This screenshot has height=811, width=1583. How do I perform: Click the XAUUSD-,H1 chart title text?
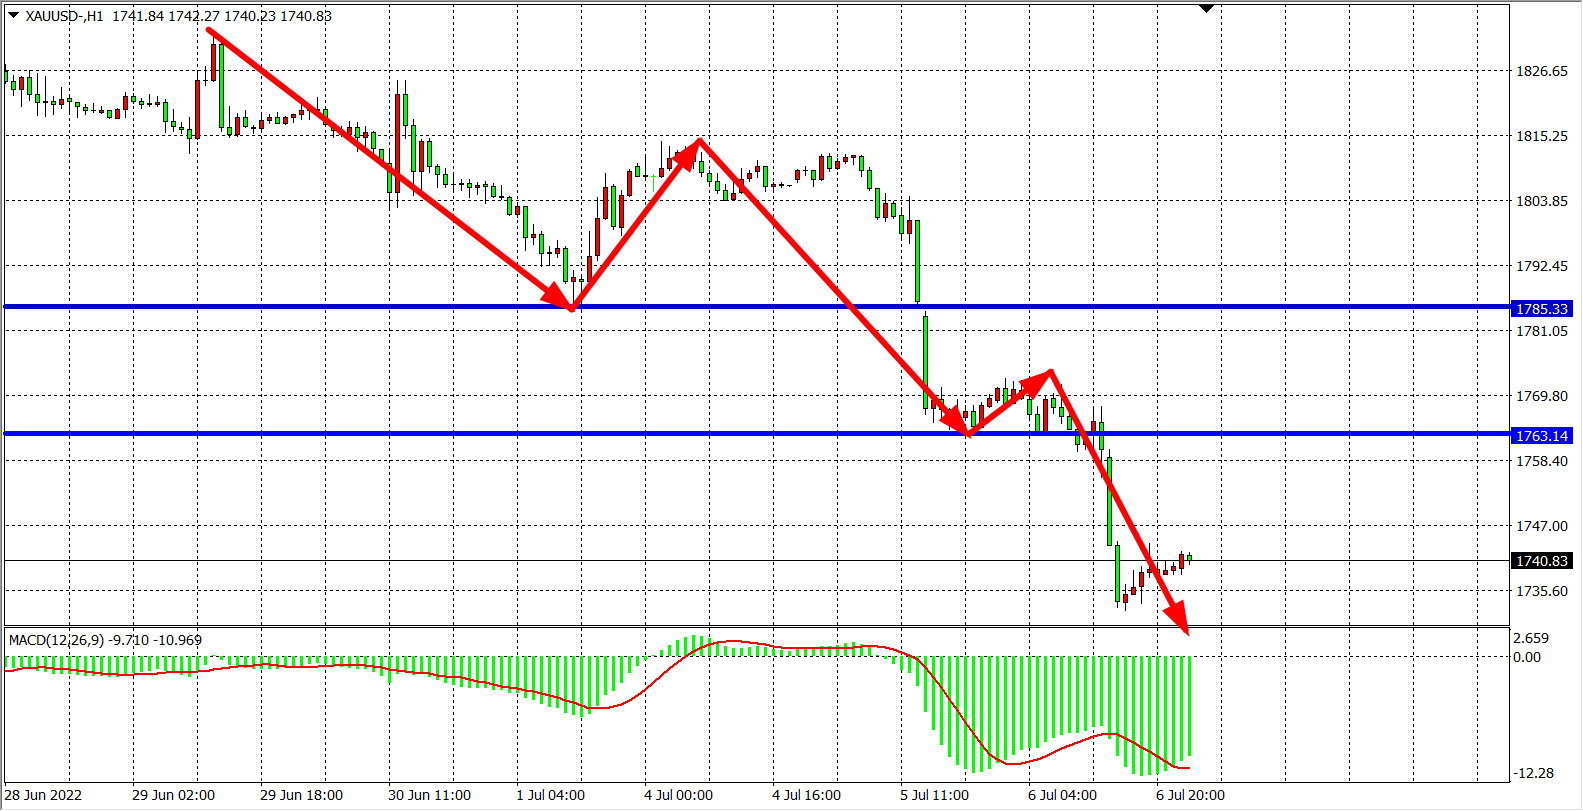point(65,16)
